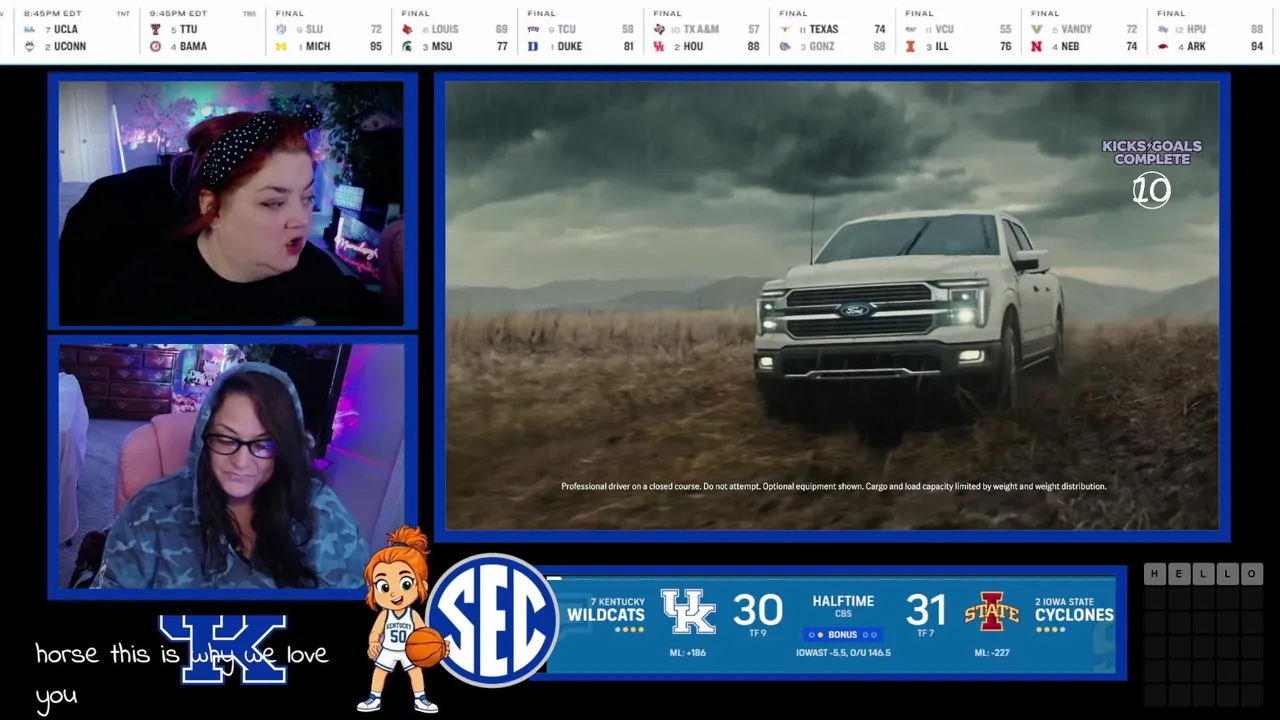Click the O tile in the HELLO grid
Viewport: 1280px width, 720px height.
pyautogui.click(x=1251, y=574)
